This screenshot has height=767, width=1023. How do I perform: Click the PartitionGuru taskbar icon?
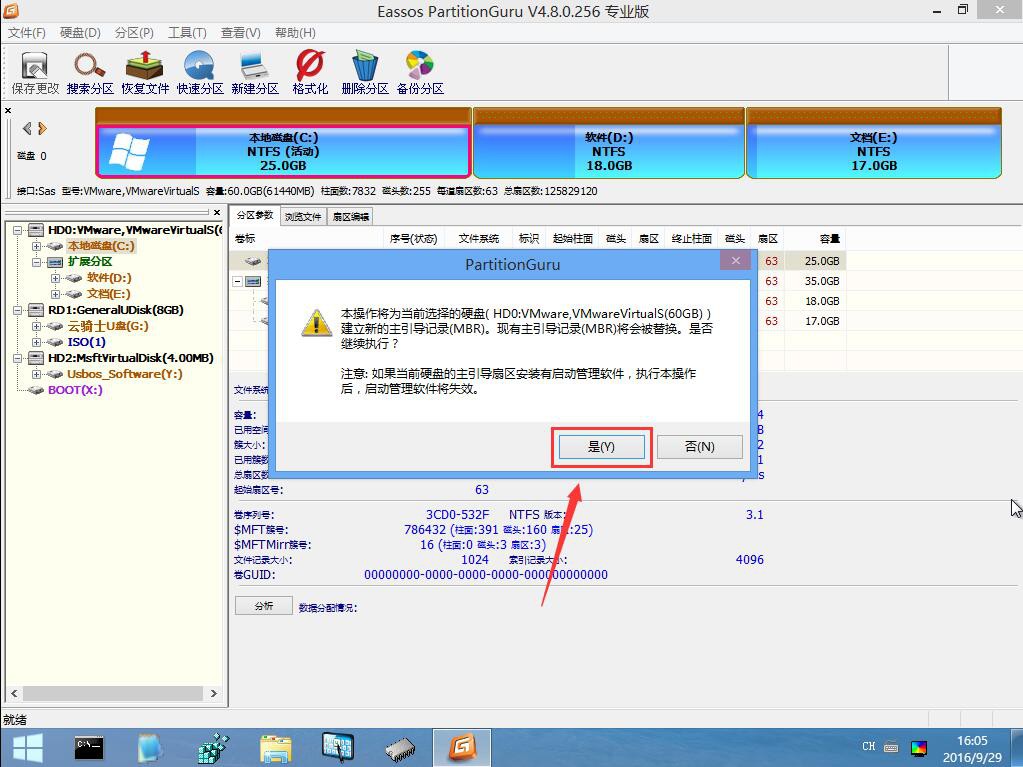[461, 746]
